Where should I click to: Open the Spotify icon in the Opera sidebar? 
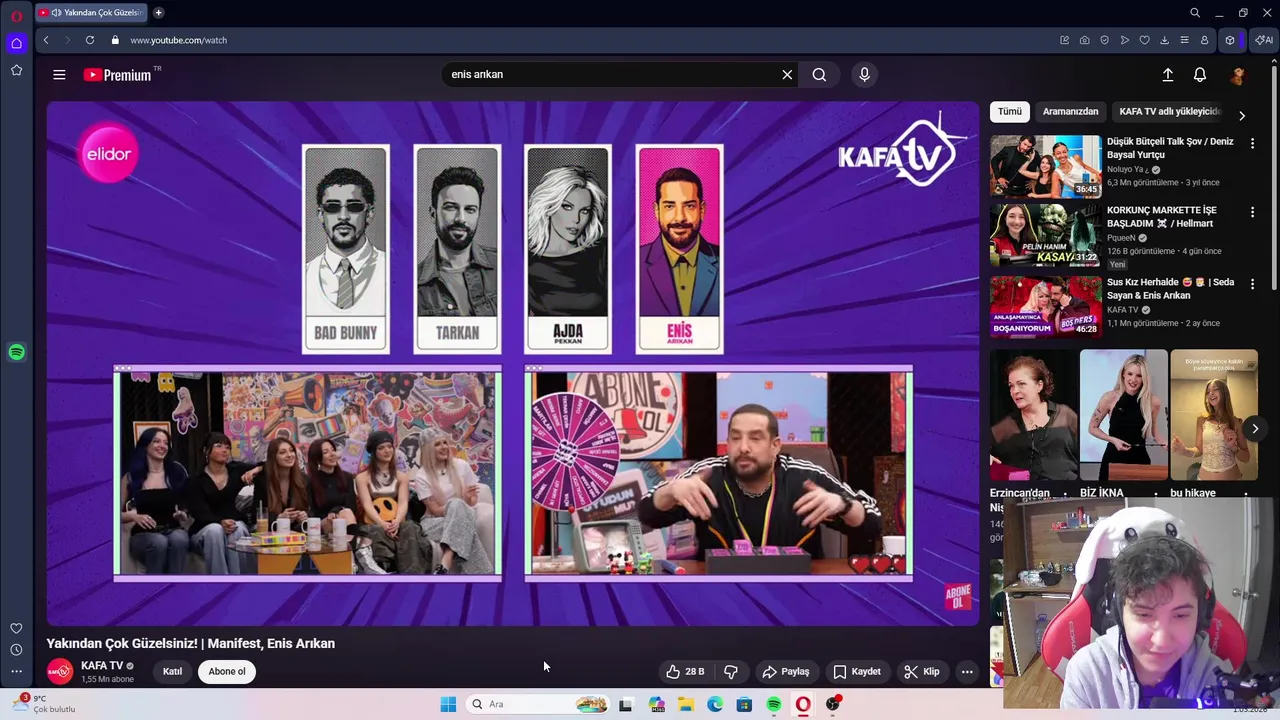16,352
